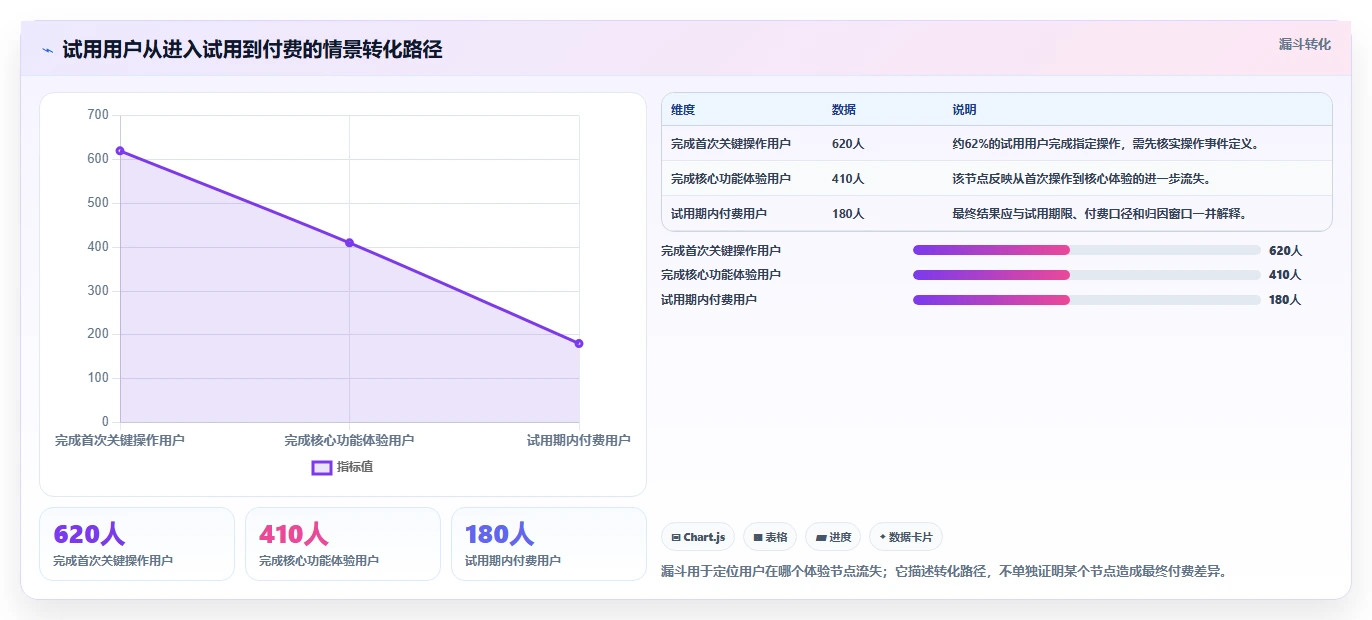Click the 试用期内付费用户 progress bar
The image size is (1372, 620).
[1086, 300]
